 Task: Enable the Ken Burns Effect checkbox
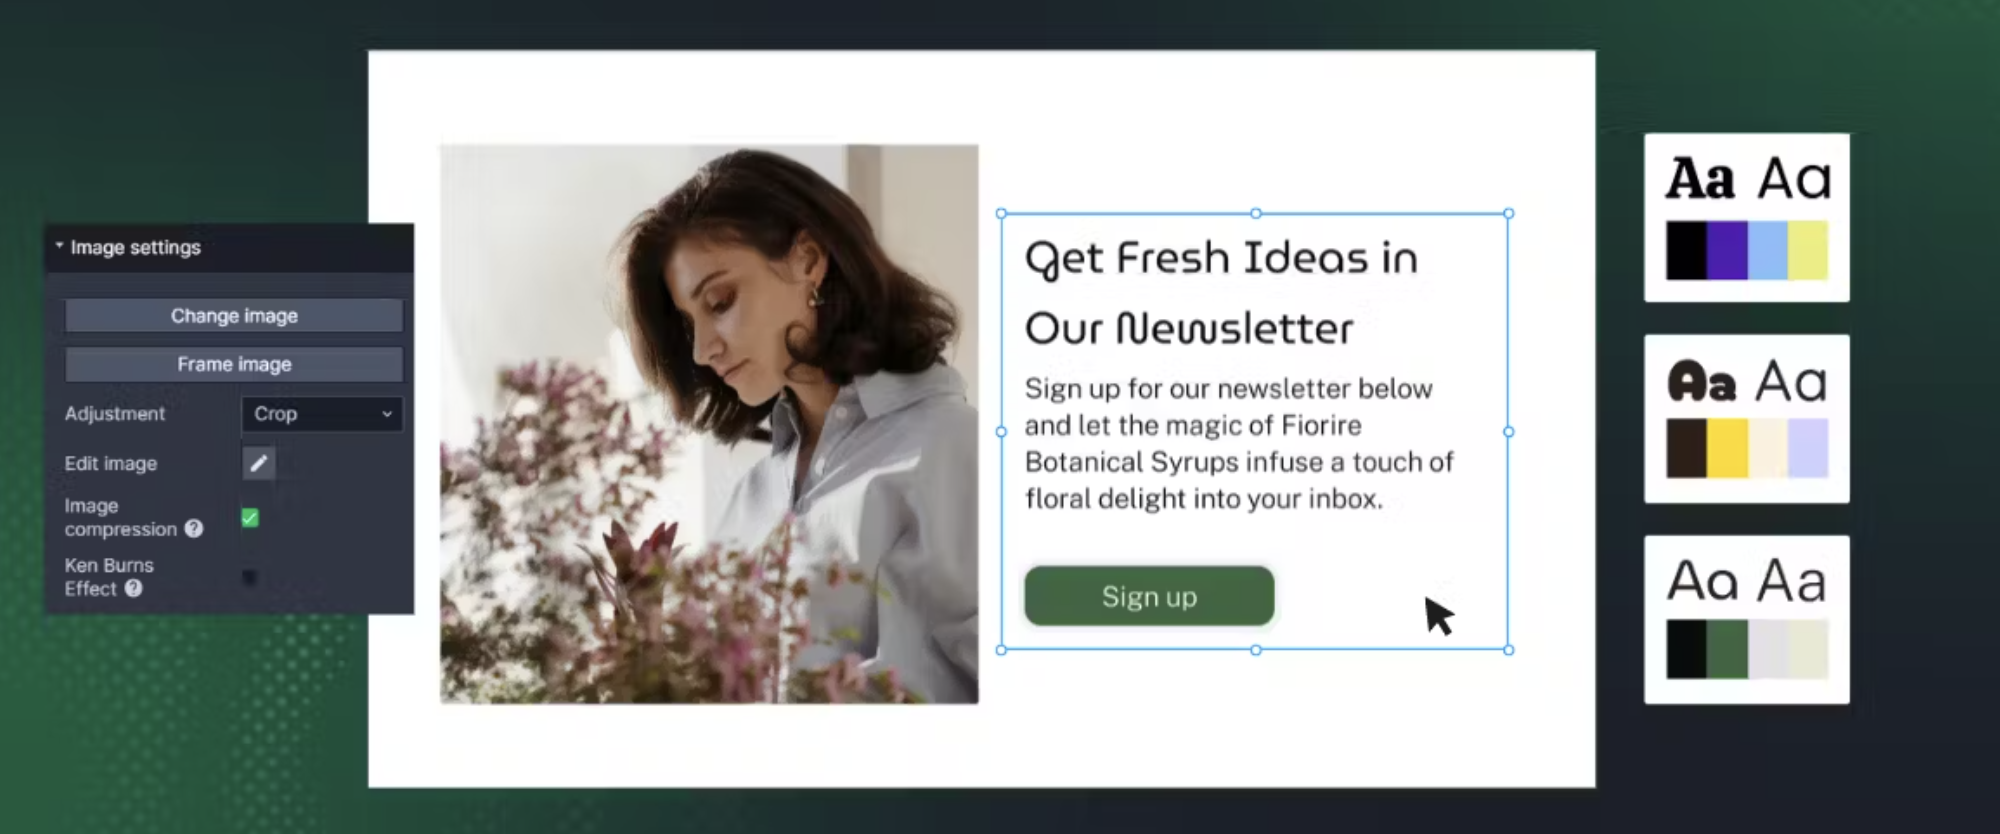tap(250, 578)
